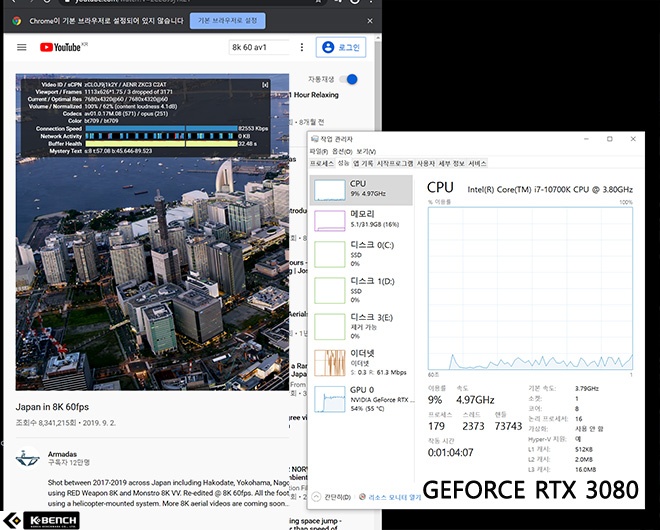Click the Task Manager title bar icon
The width and height of the screenshot is (660, 530).
[x=314, y=139]
